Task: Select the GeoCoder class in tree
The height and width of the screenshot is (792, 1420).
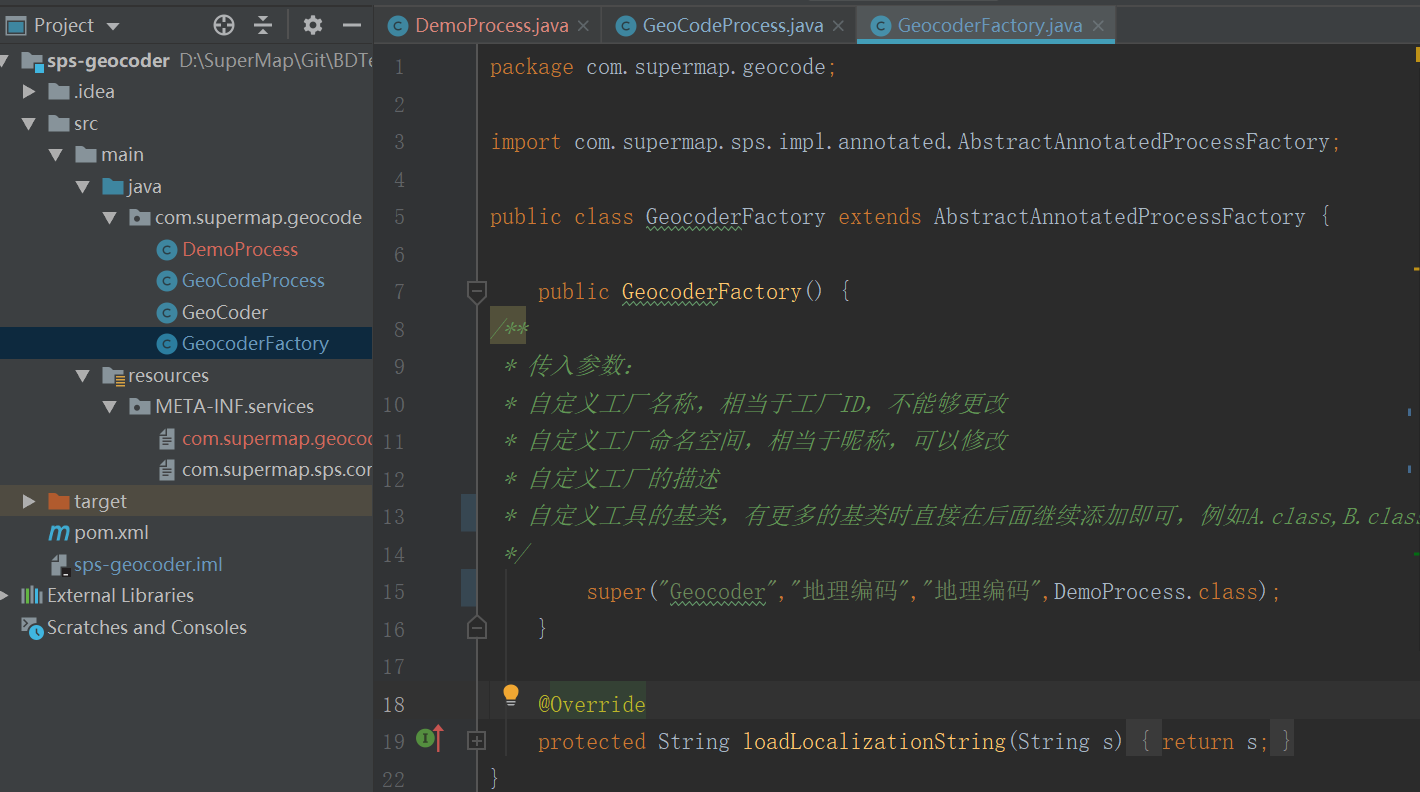Action: [x=224, y=312]
